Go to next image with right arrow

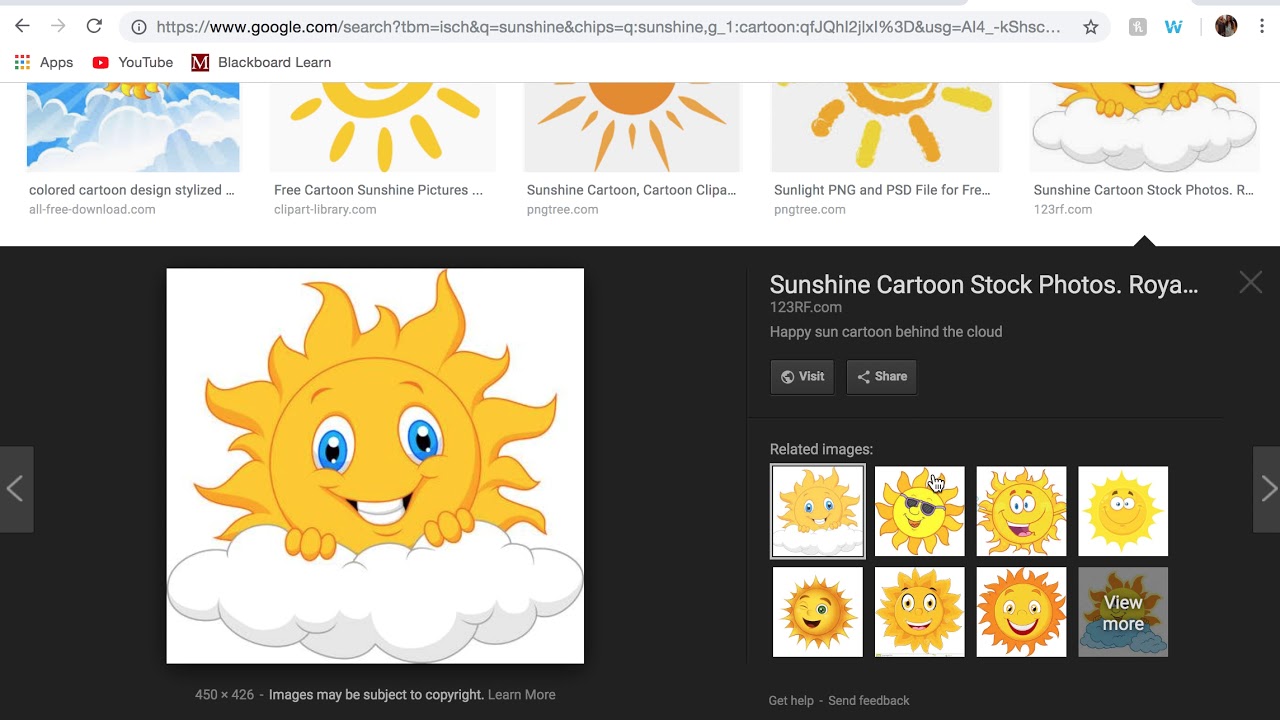click(1267, 489)
